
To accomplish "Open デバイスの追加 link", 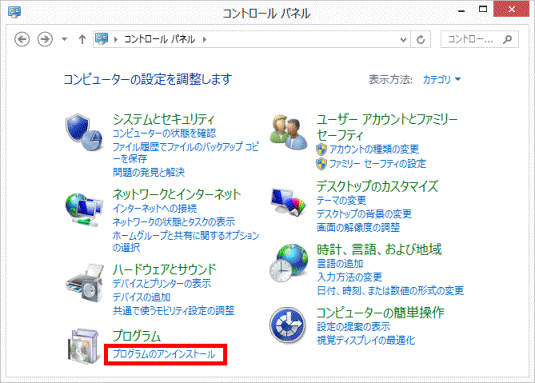I will point(141,297).
